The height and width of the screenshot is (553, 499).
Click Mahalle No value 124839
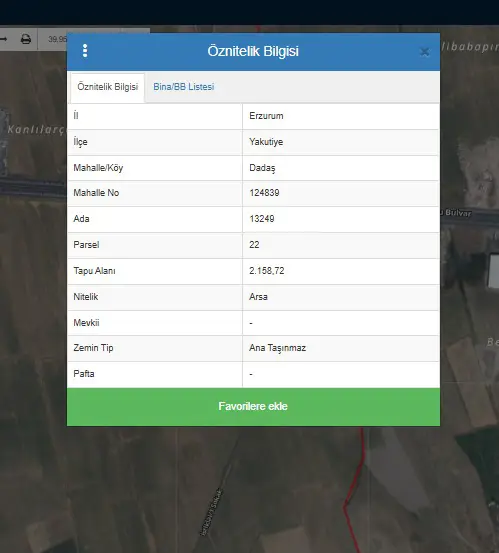pos(264,193)
